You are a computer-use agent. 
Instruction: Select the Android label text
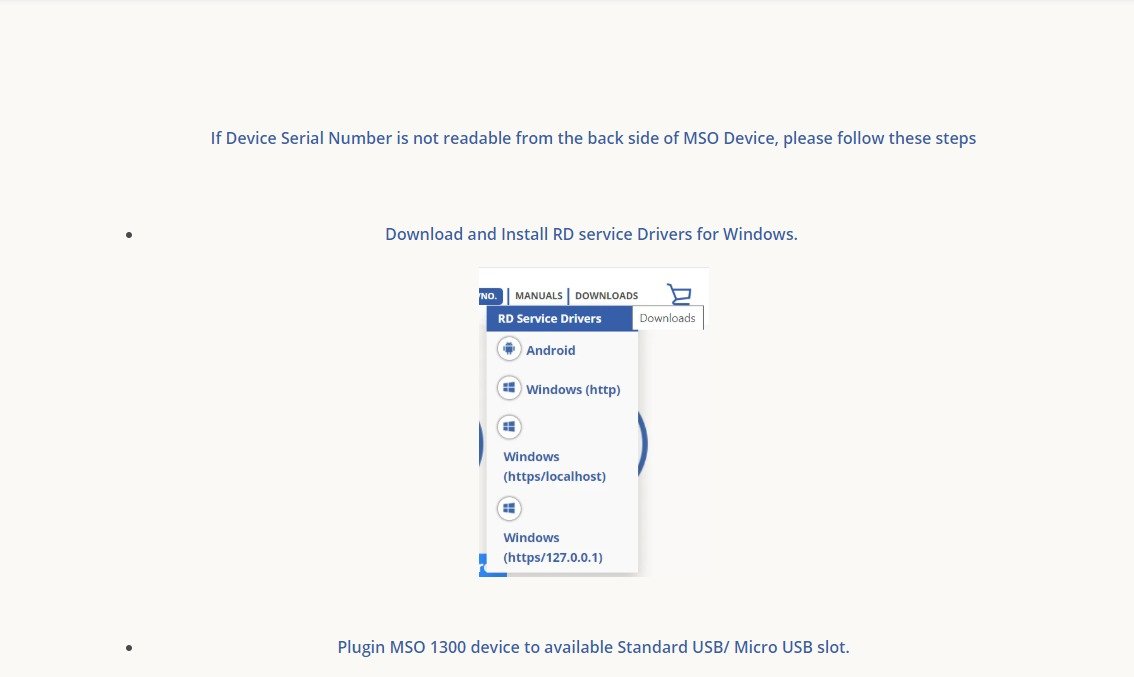coord(550,350)
